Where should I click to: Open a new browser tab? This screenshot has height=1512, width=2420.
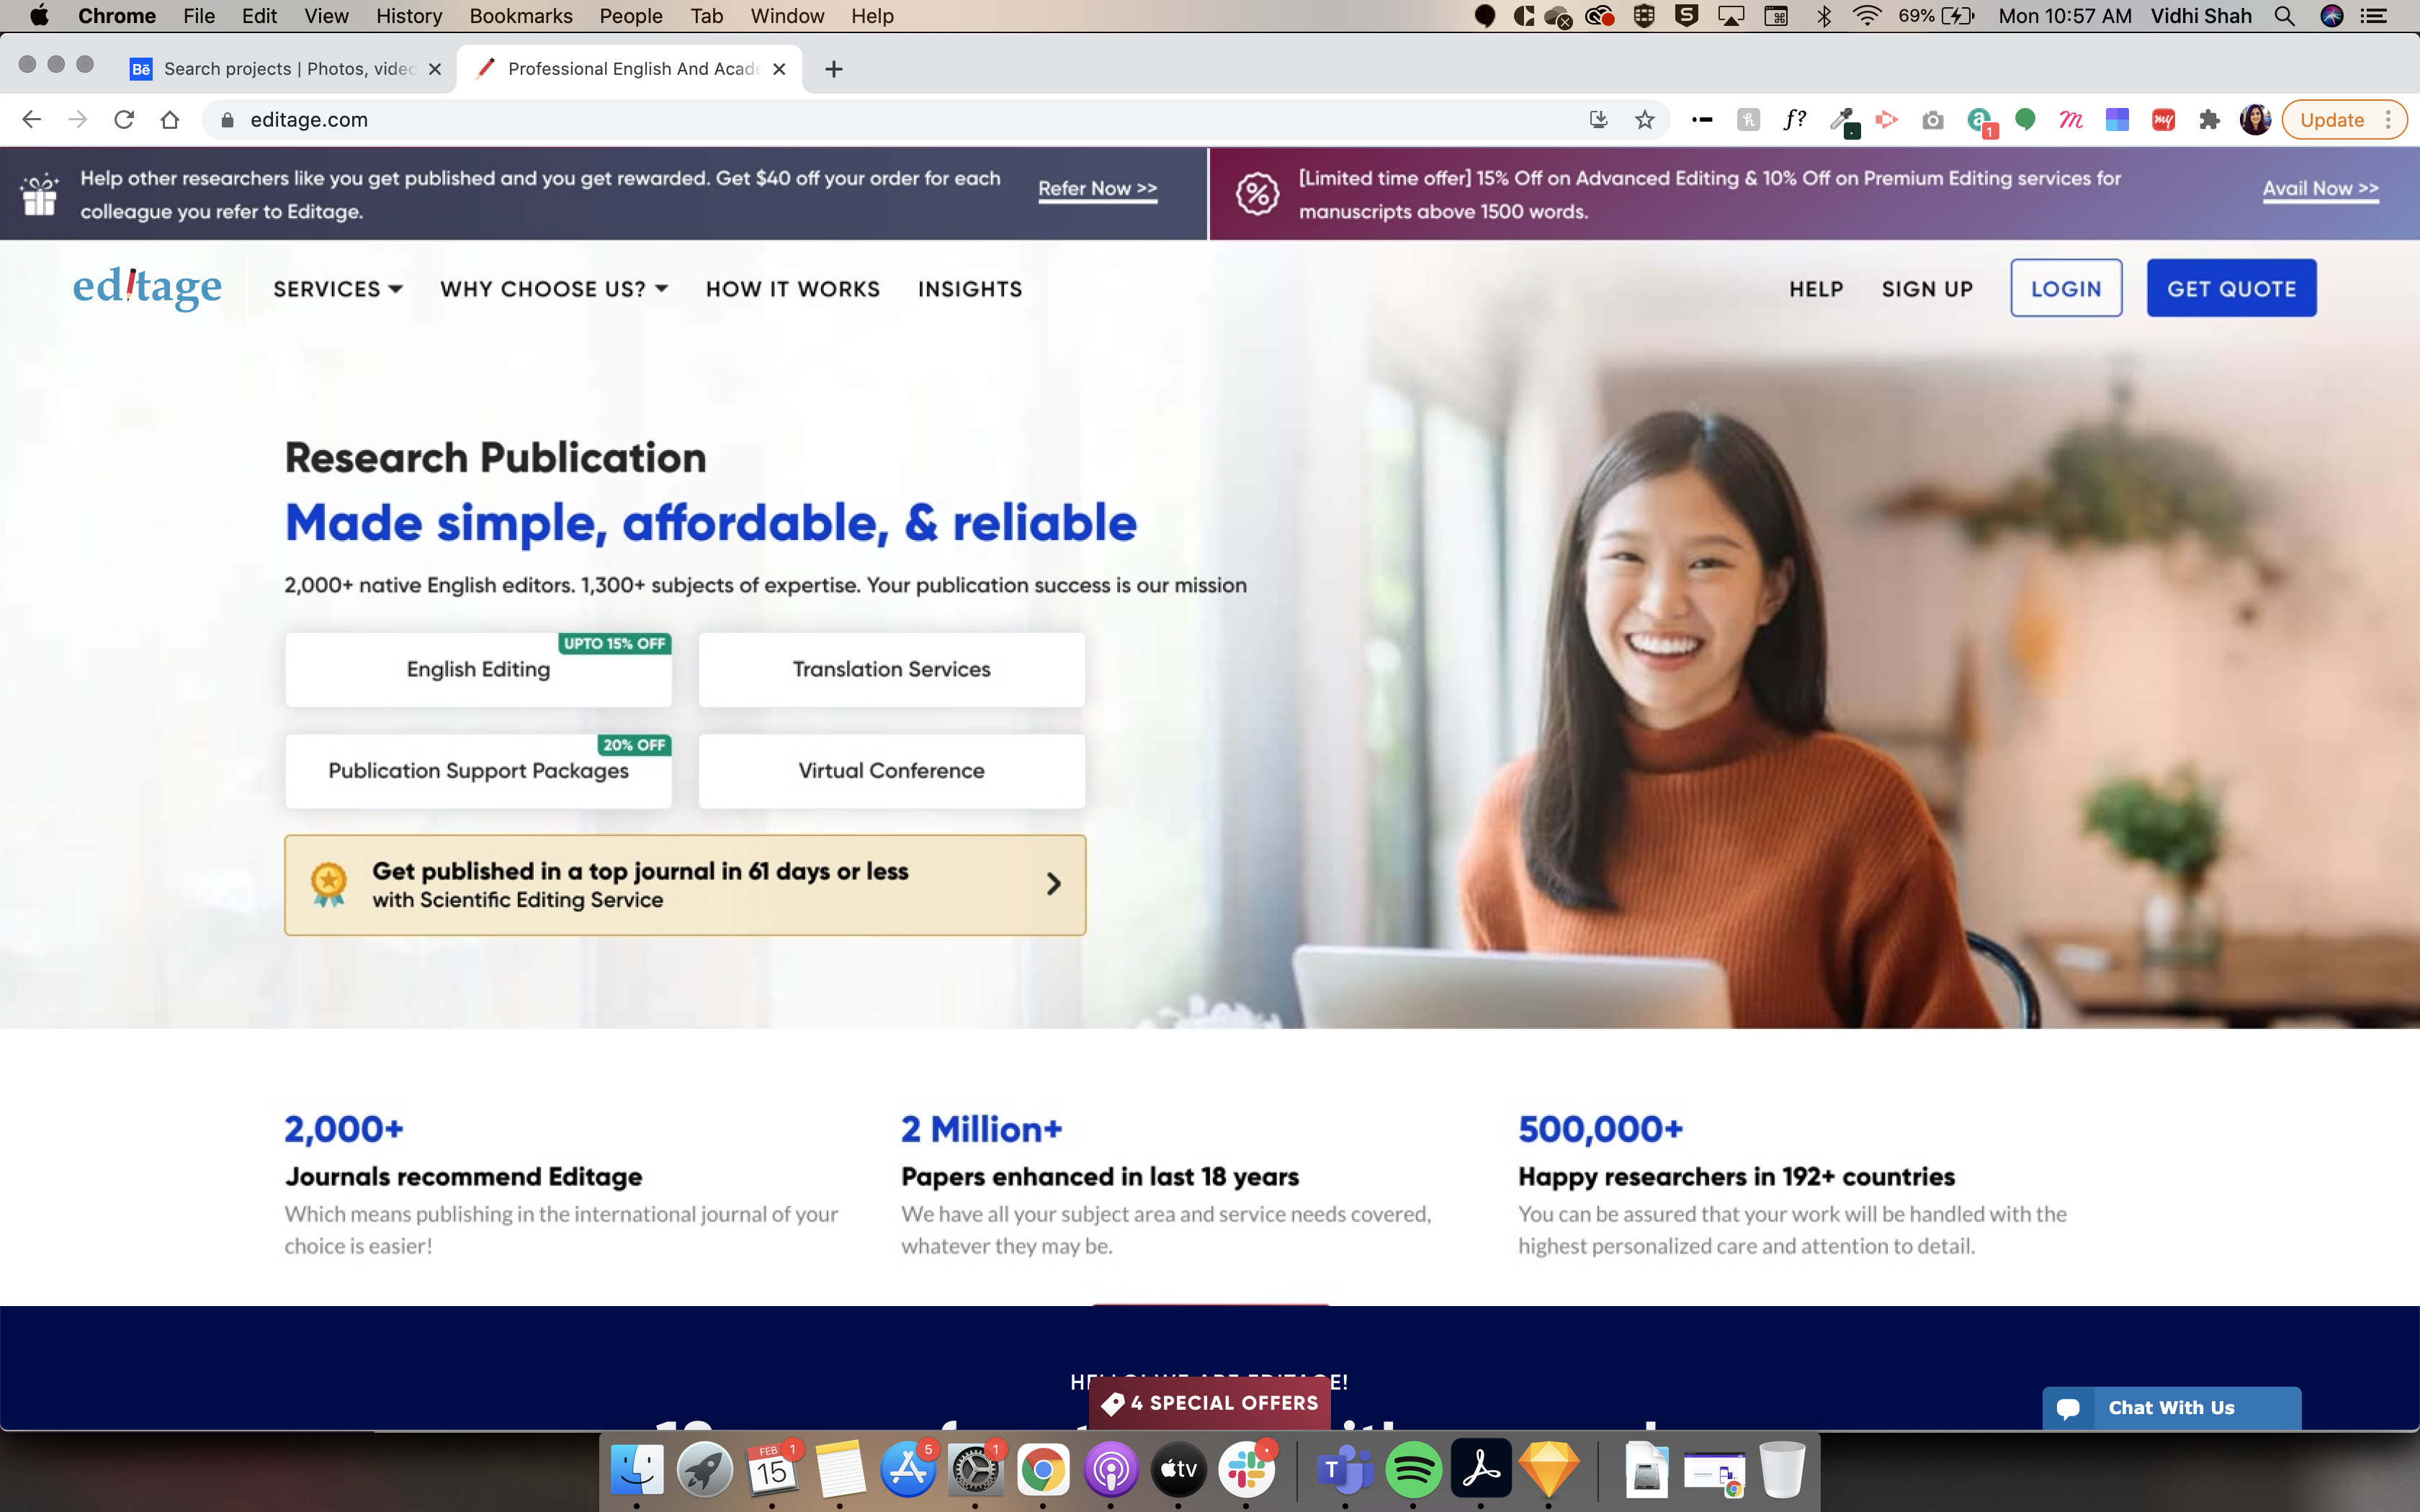coord(834,69)
